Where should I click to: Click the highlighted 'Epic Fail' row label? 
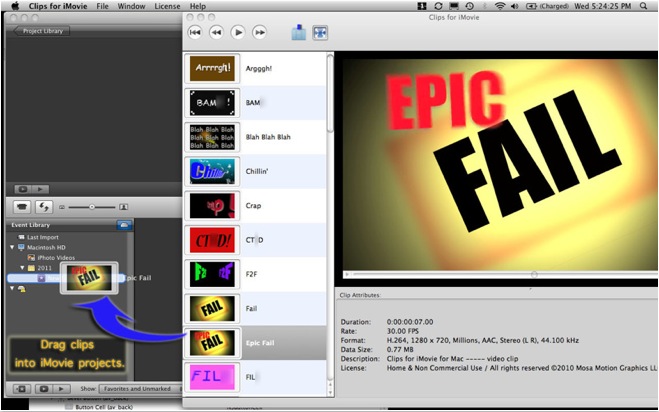point(260,343)
